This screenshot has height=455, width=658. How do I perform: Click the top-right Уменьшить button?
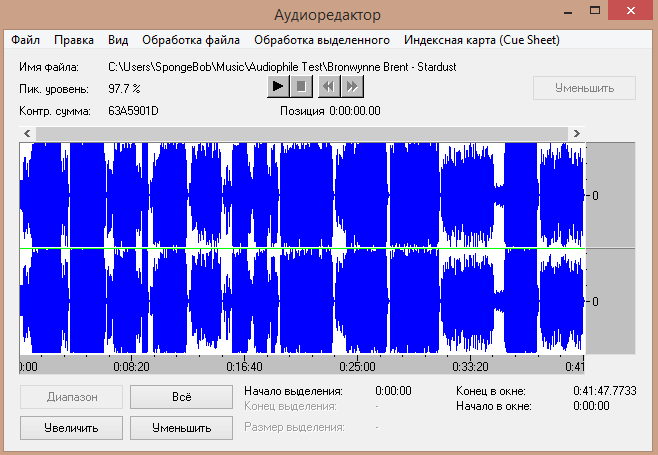click(584, 88)
